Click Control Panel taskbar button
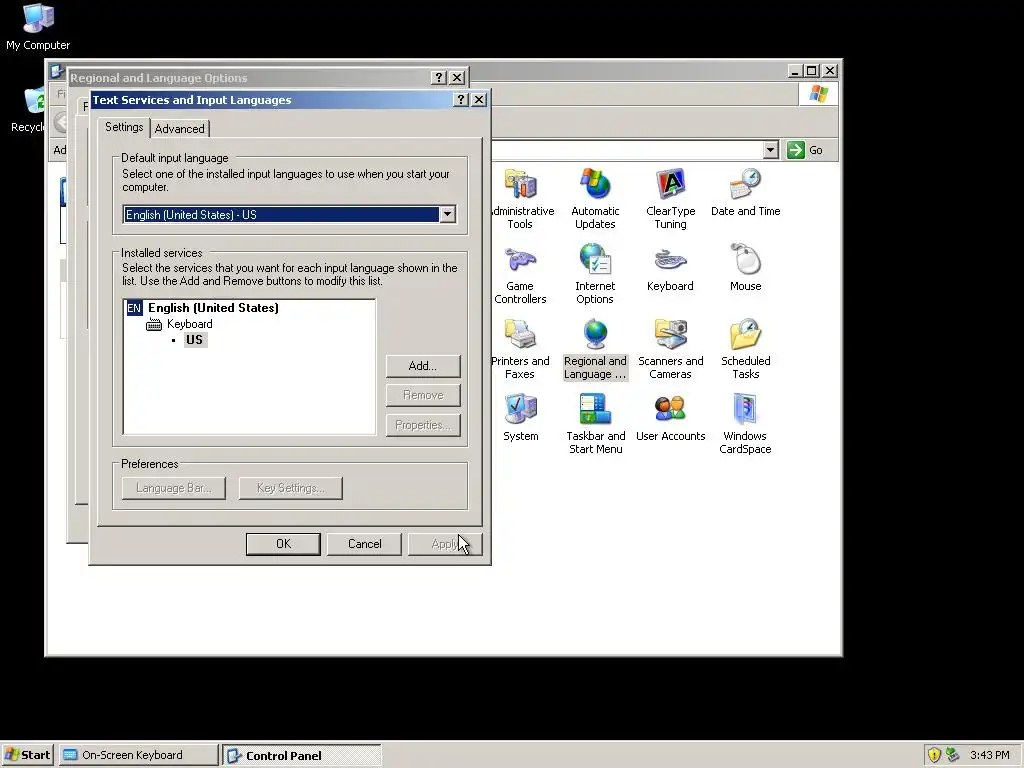This screenshot has height=768, width=1024. point(302,755)
